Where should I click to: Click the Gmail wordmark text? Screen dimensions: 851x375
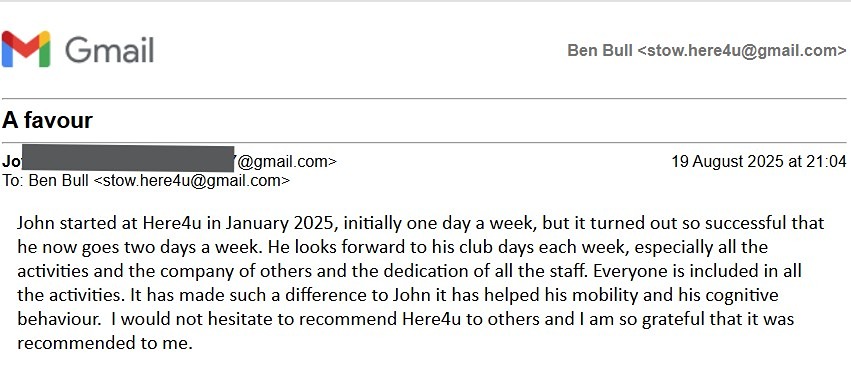(x=110, y=50)
